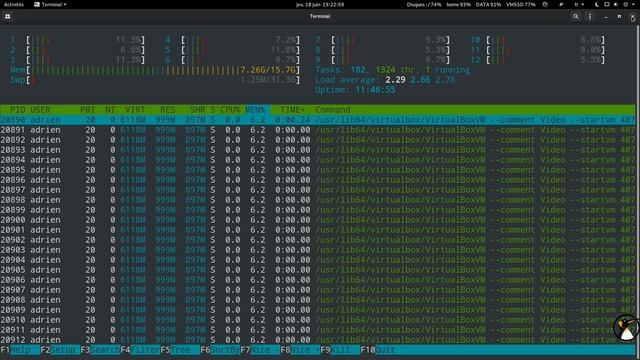This screenshot has height=360, width=640.
Task: Click the Terminal window title
Action: coord(320,16)
